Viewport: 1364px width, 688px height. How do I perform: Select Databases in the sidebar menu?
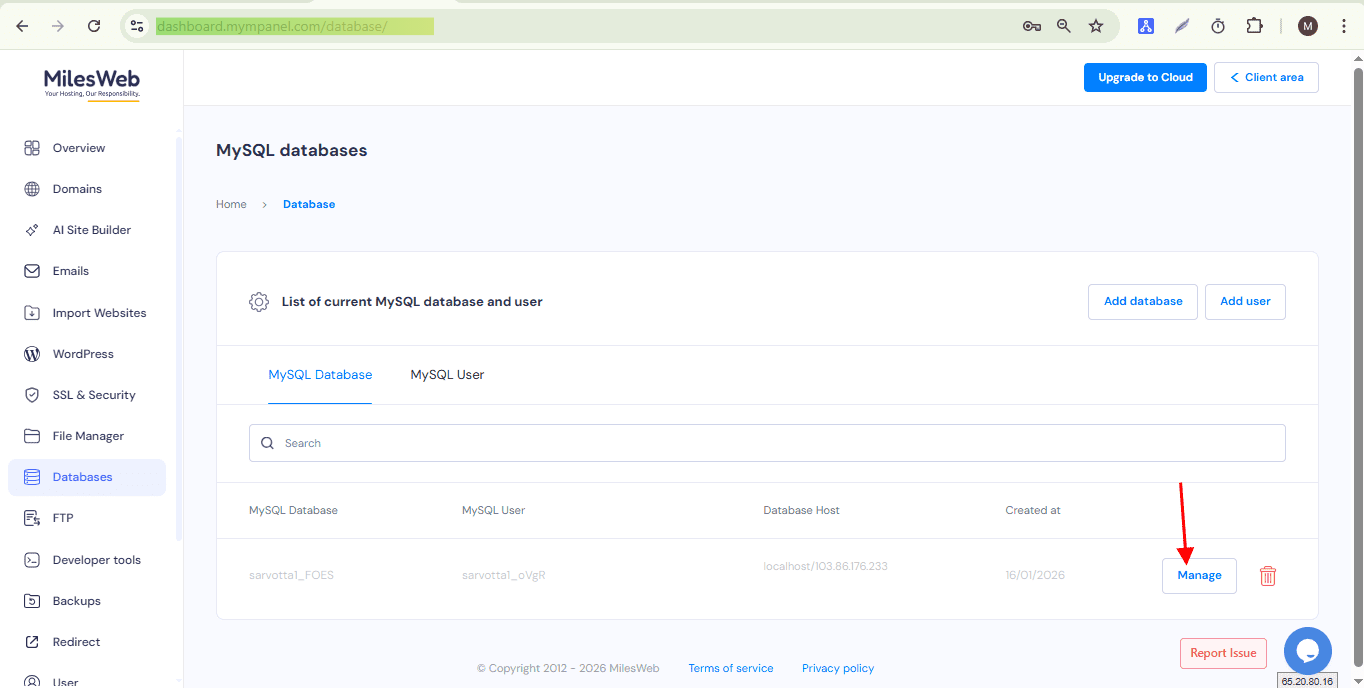click(83, 476)
